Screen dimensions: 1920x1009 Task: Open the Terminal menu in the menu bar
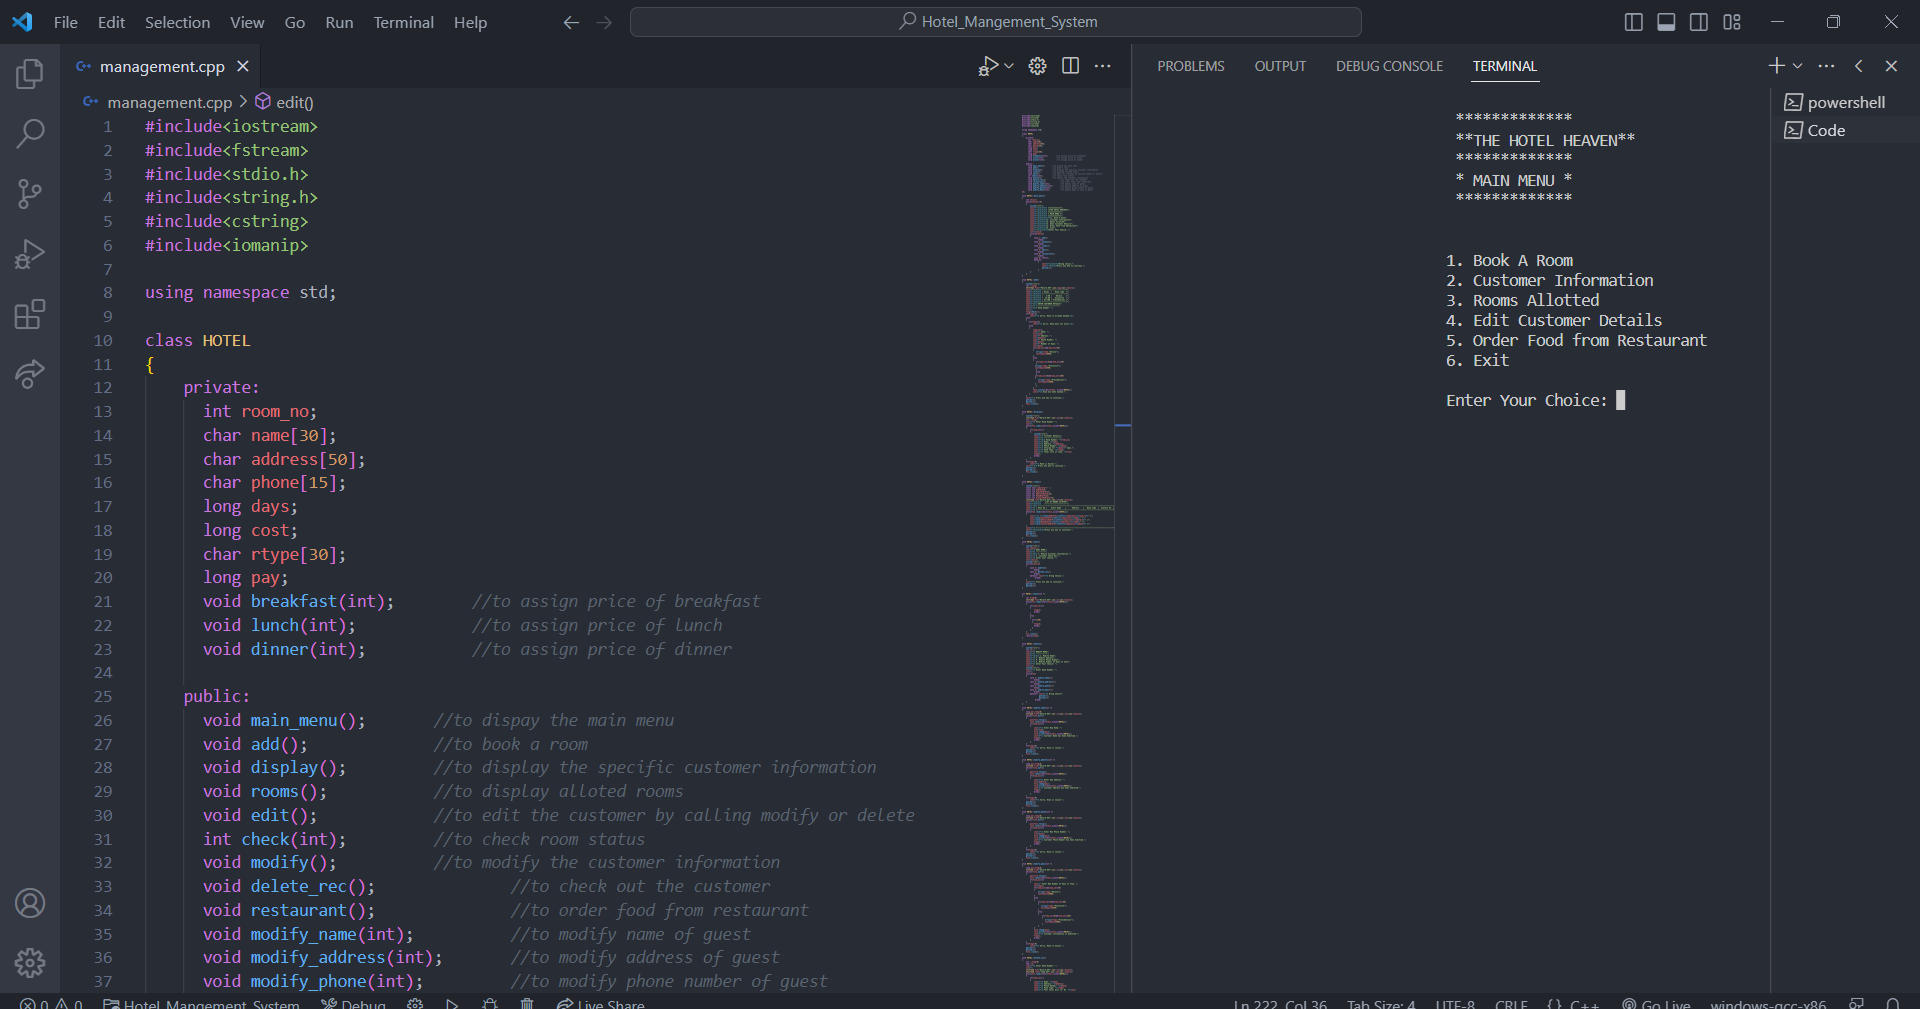tap(403, 21)
